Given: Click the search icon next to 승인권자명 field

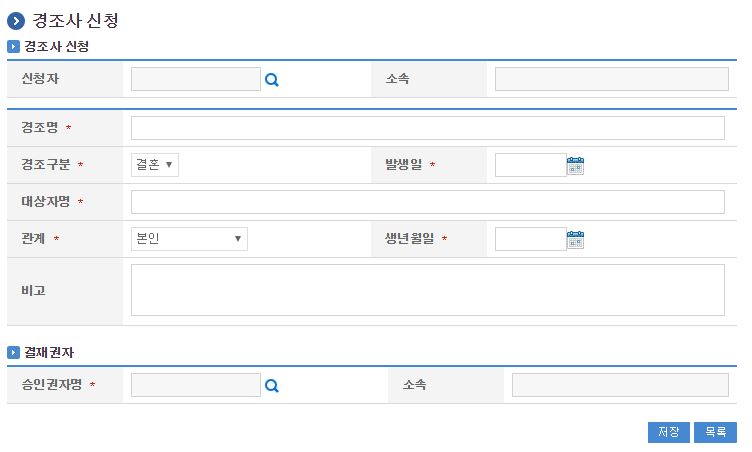Looking at the screenshot, I should [271, 386].
